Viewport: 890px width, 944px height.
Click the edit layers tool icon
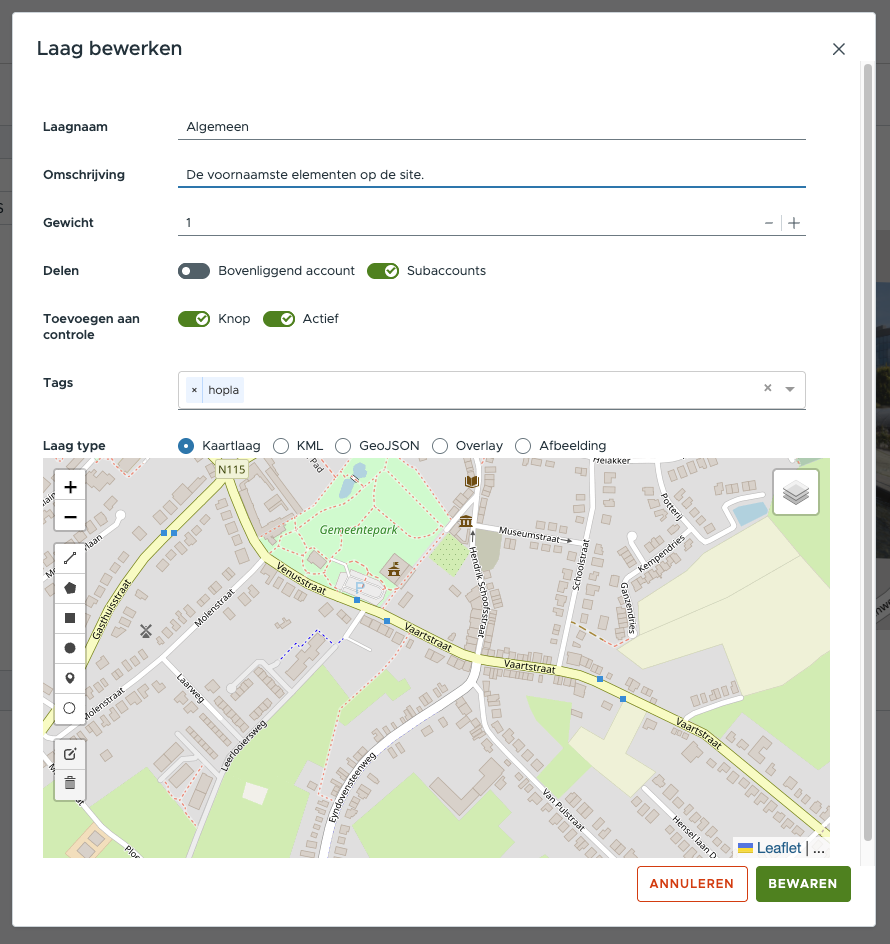tap(70, 754)
